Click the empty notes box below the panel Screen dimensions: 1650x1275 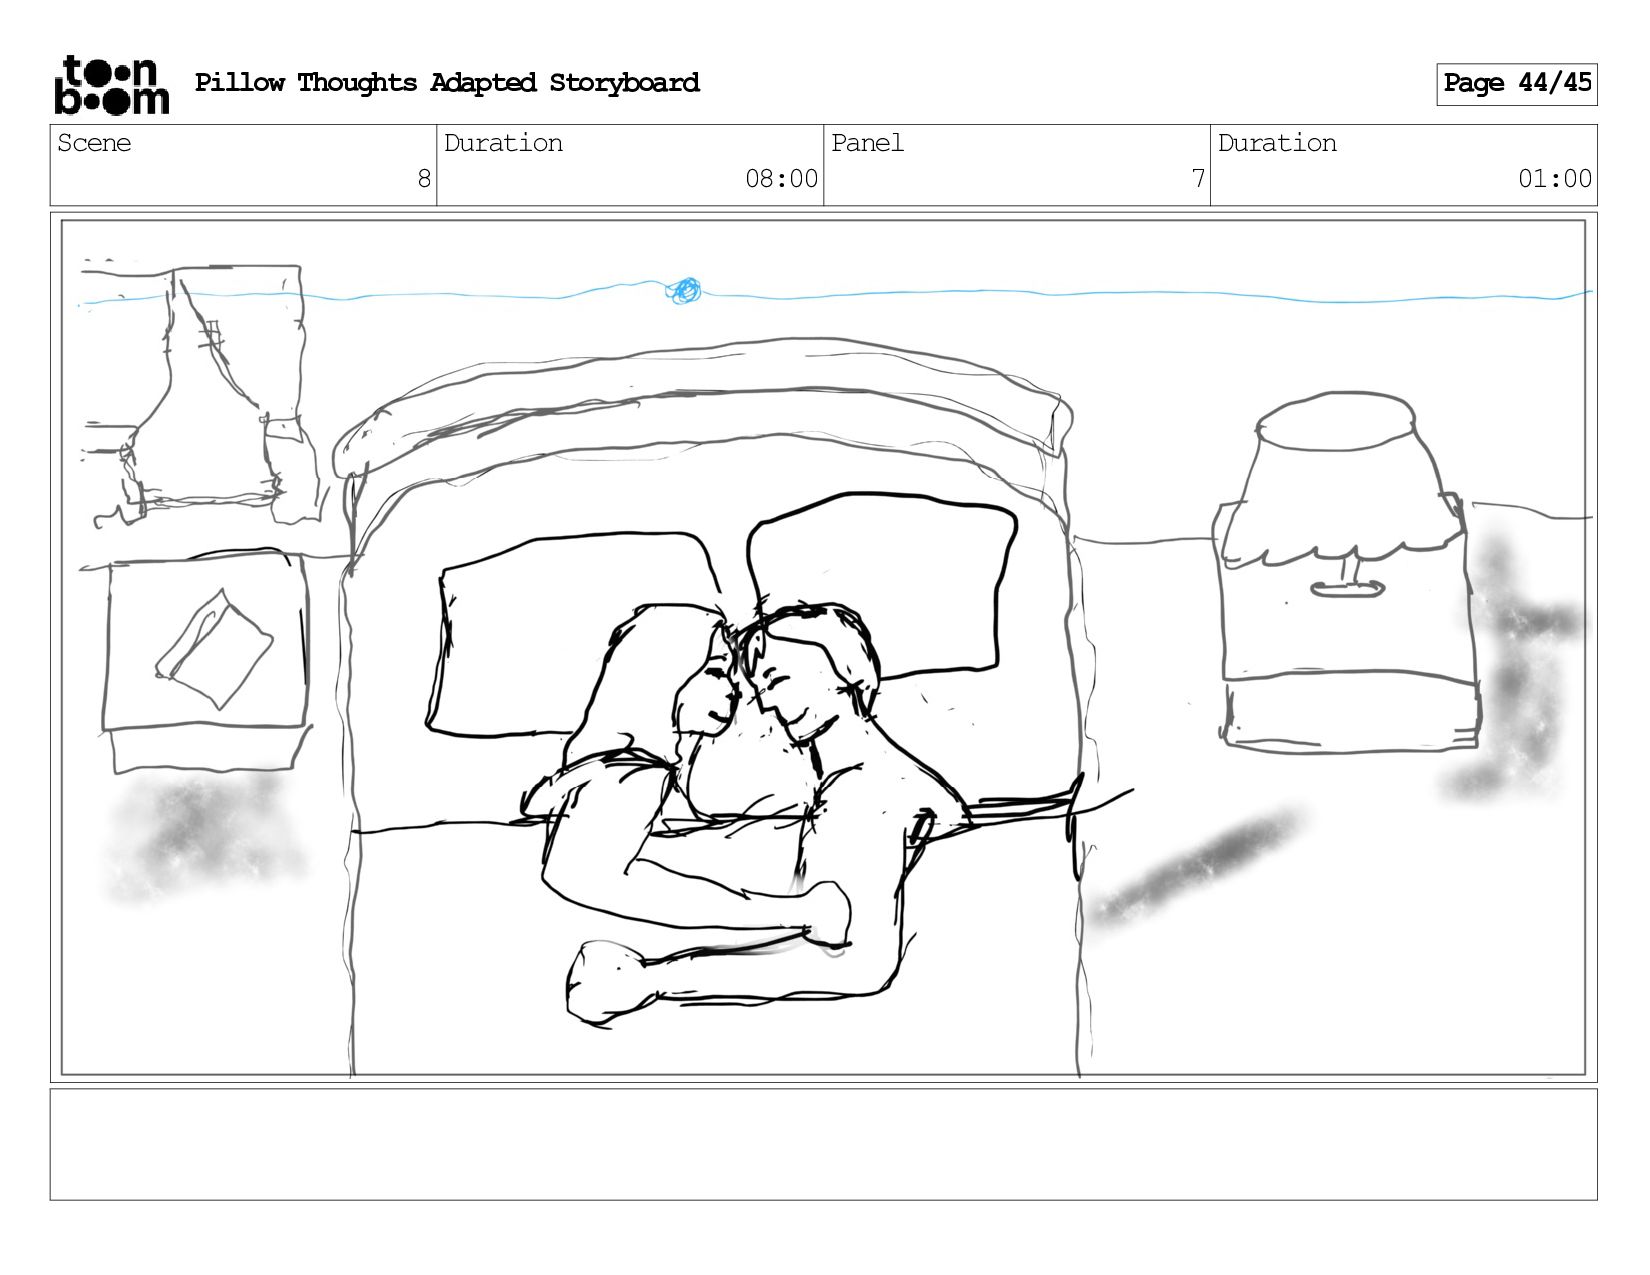click(824, 1145)
